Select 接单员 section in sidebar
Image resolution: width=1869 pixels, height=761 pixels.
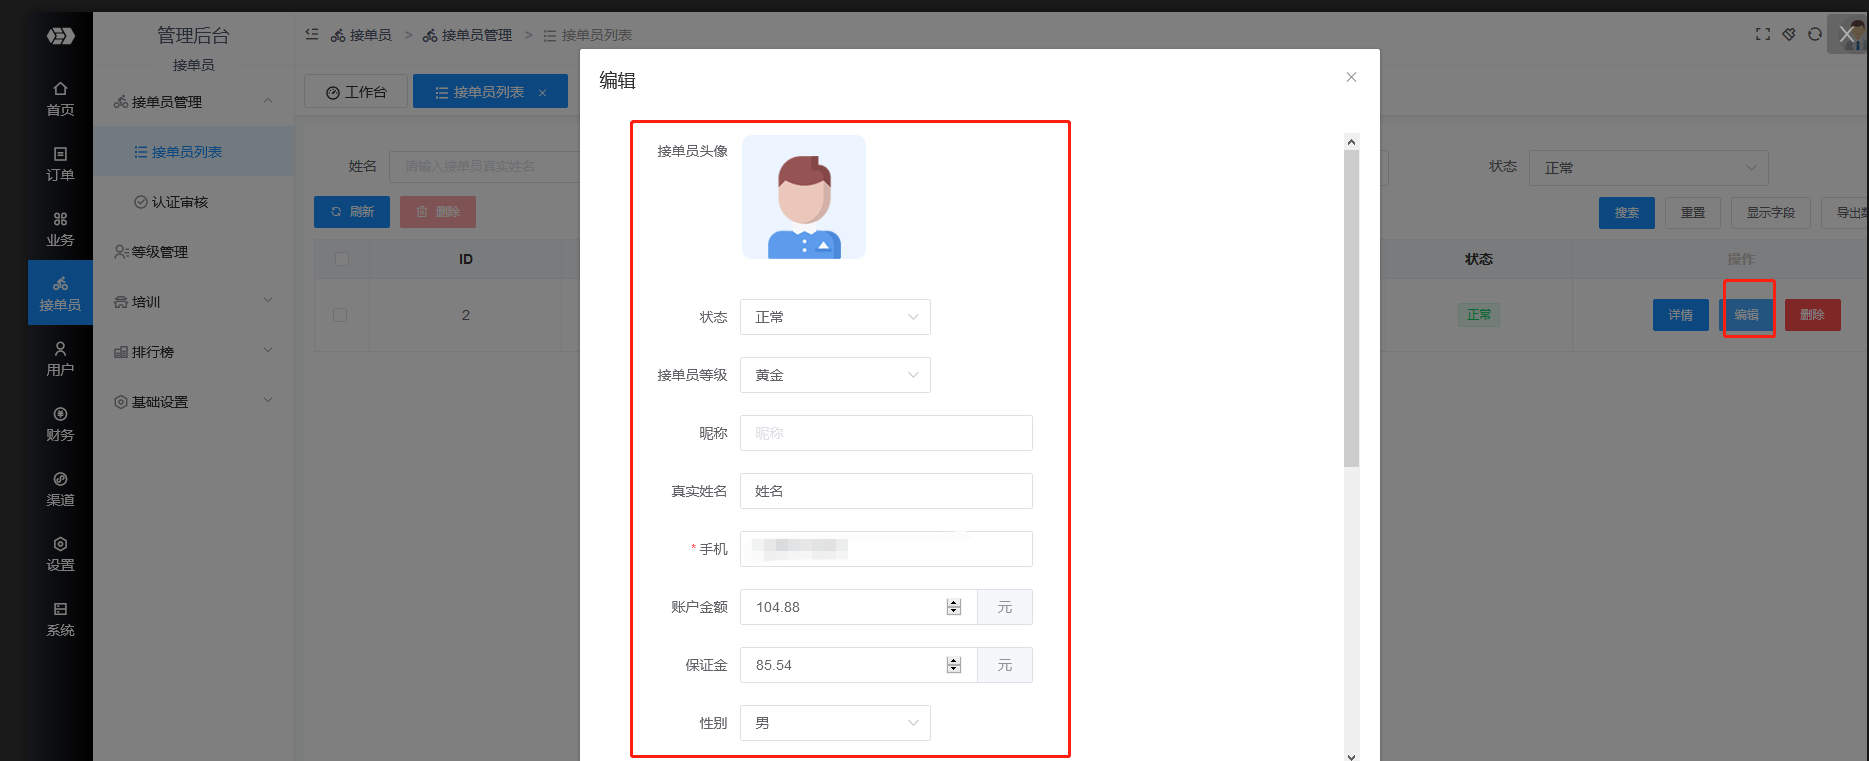click(x=60, y=293)
